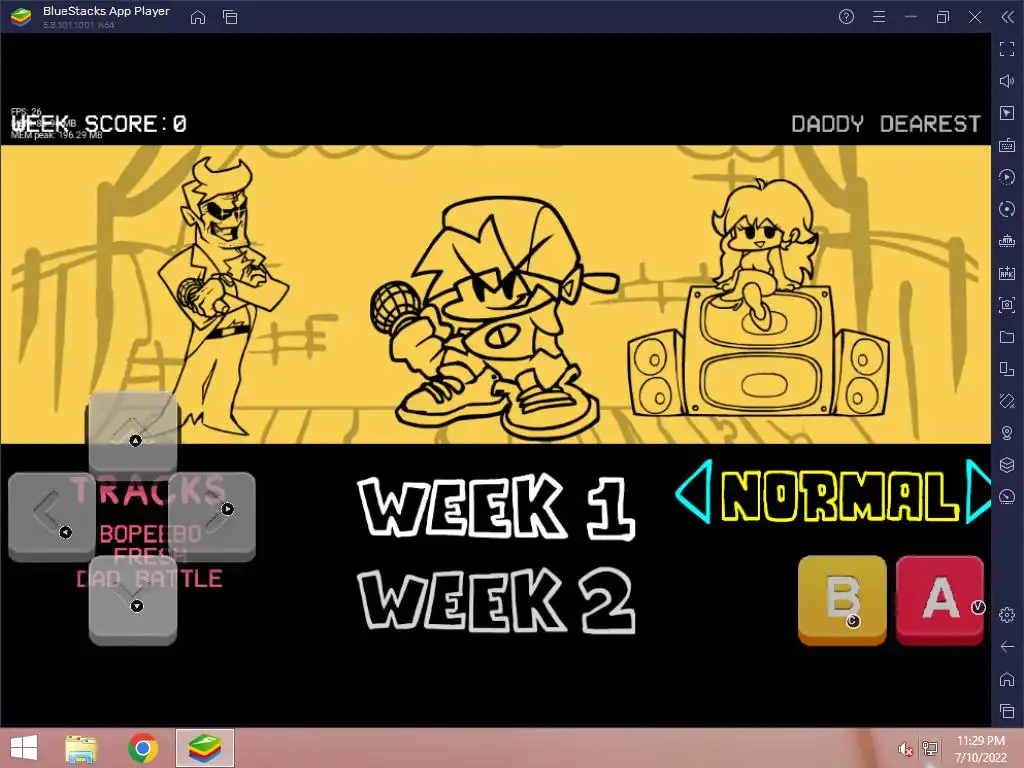Select WEEK 2 in the story menu

497,600
